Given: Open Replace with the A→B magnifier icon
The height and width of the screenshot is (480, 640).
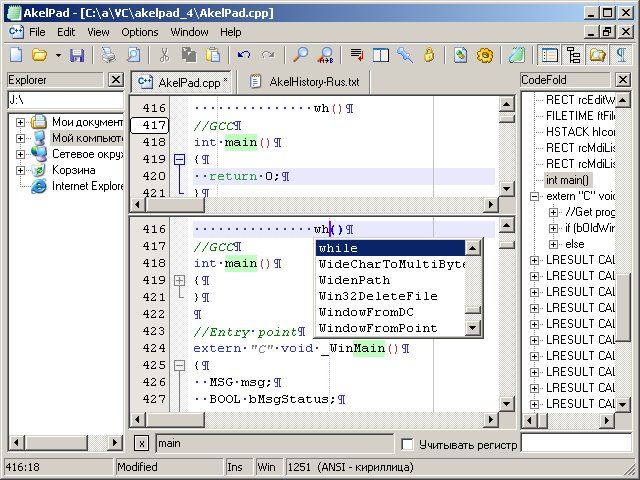Looking at the screenshot, I should click(x=325, y=55).
